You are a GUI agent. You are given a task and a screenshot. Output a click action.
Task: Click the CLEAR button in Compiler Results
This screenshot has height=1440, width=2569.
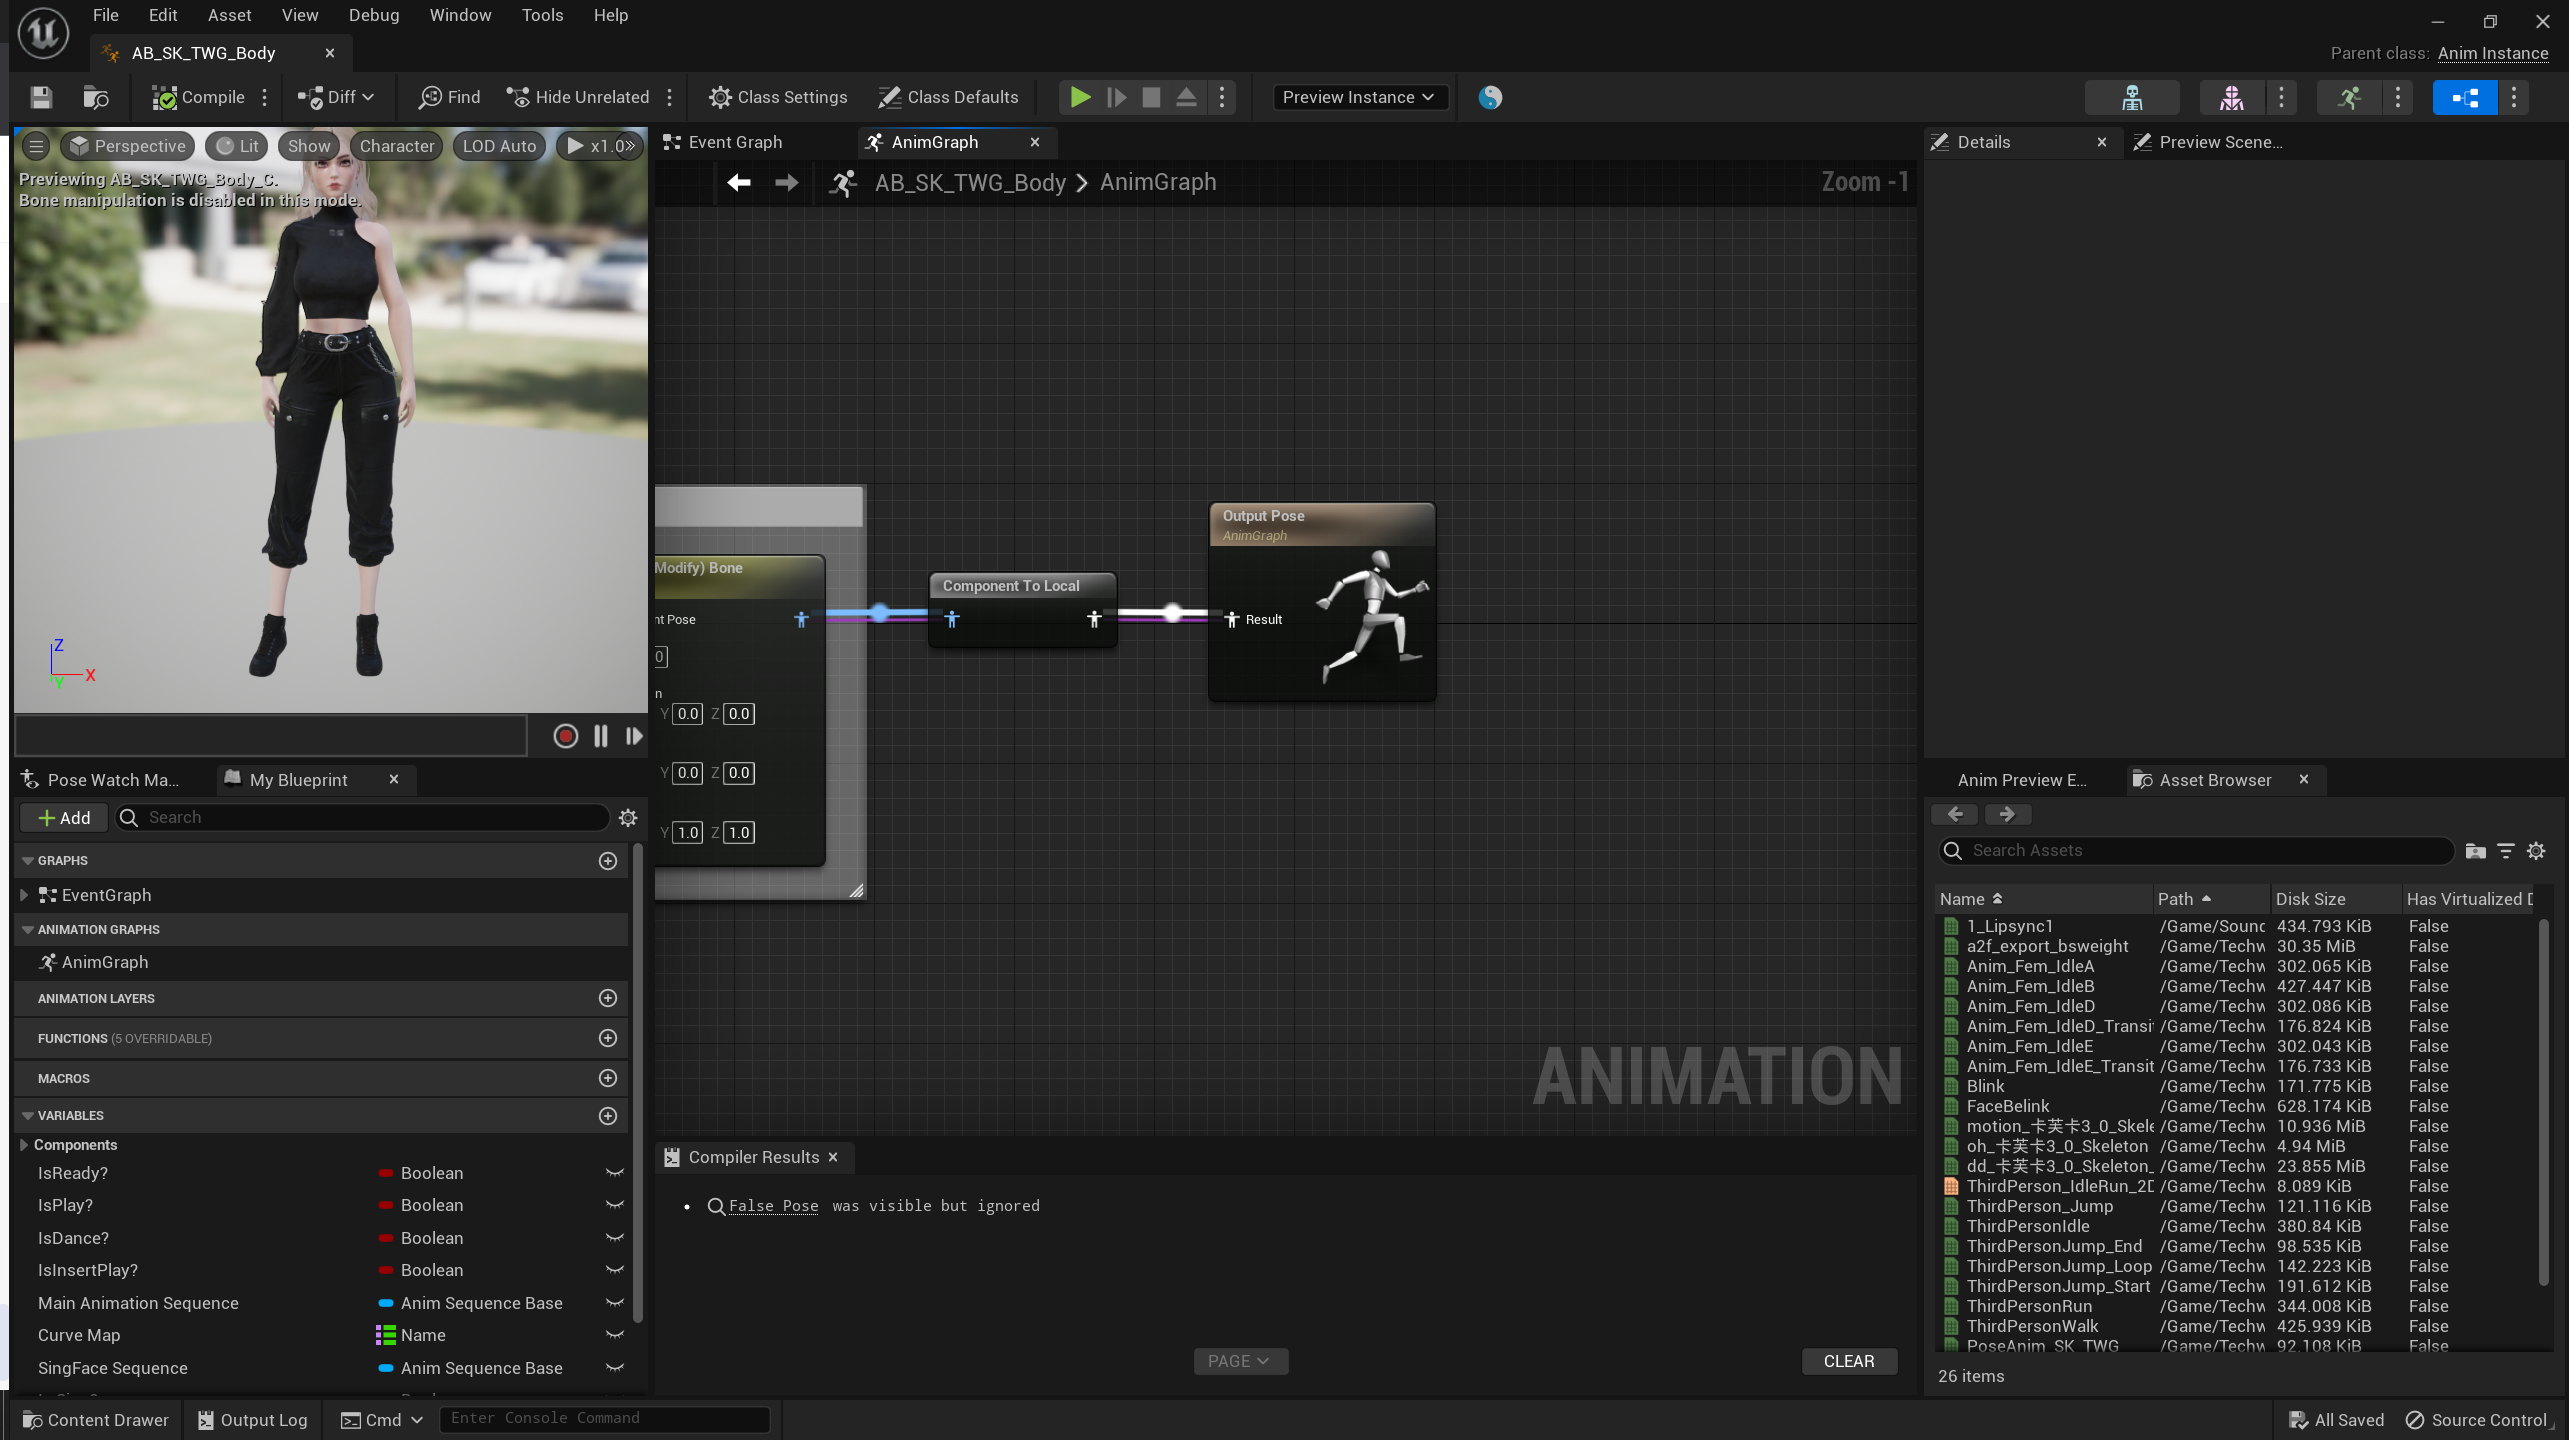click(x=1848, y=1361)
